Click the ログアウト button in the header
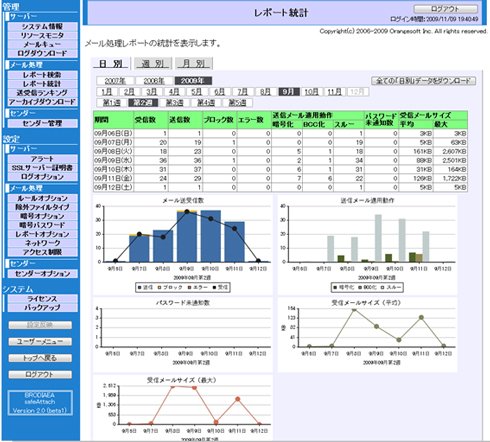490x442 pixels. pos(445,9)
